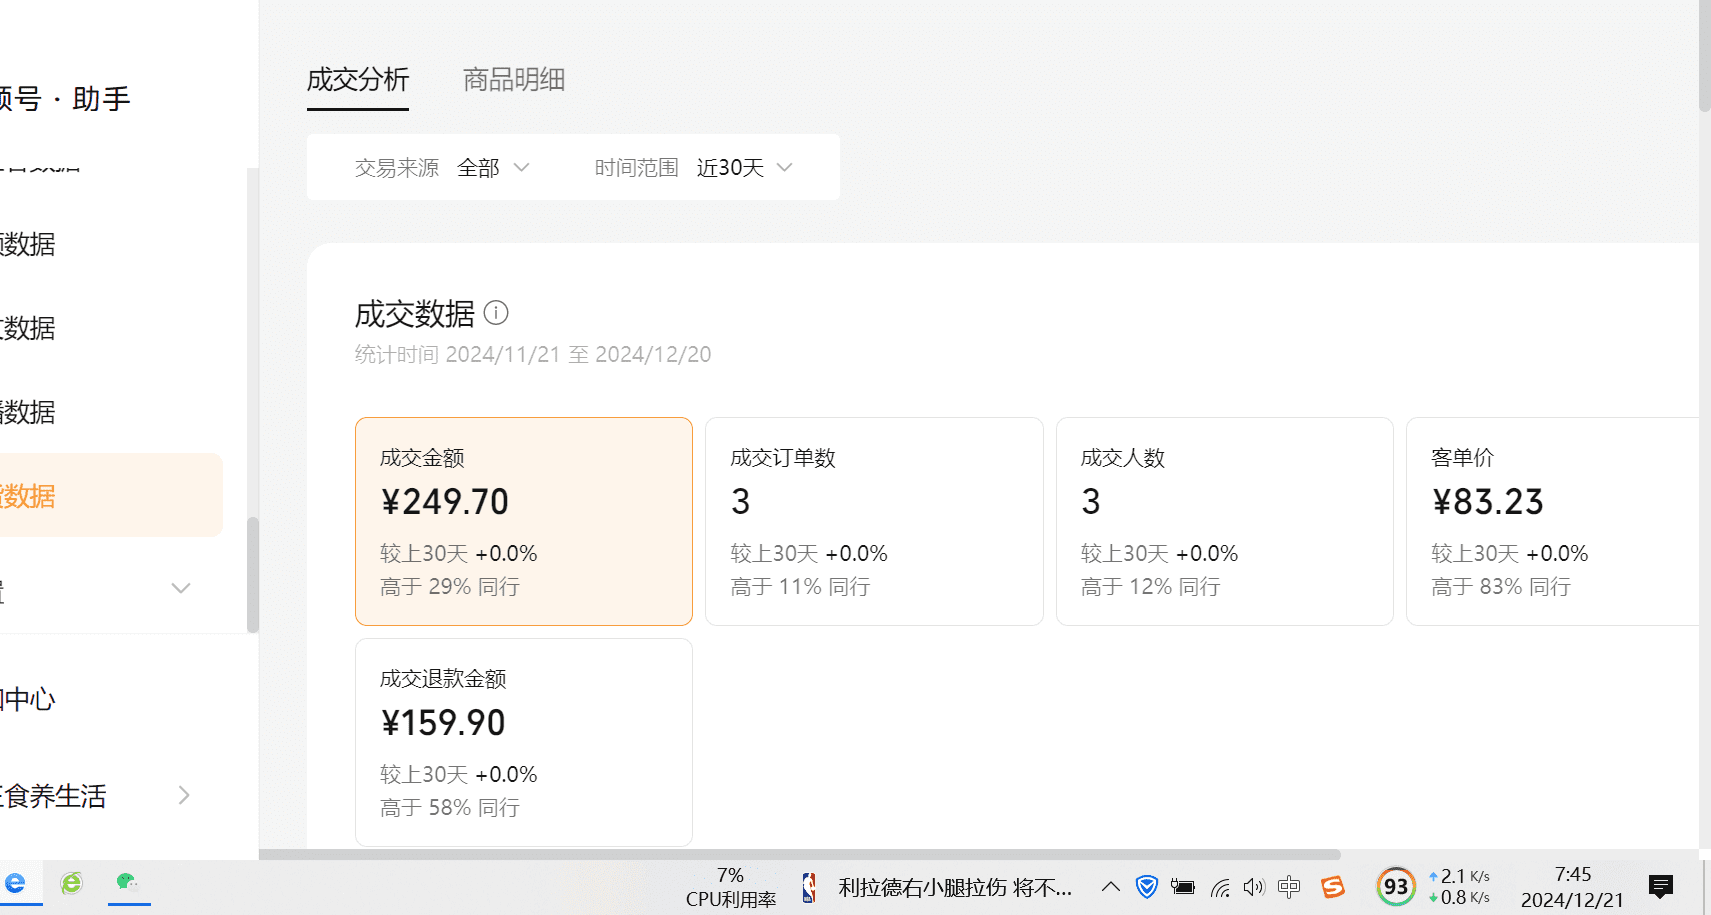This screenshot has width=1711, height=915.
Task: Open WeChat from the taskbar
Action: click(x=127, y=884)
